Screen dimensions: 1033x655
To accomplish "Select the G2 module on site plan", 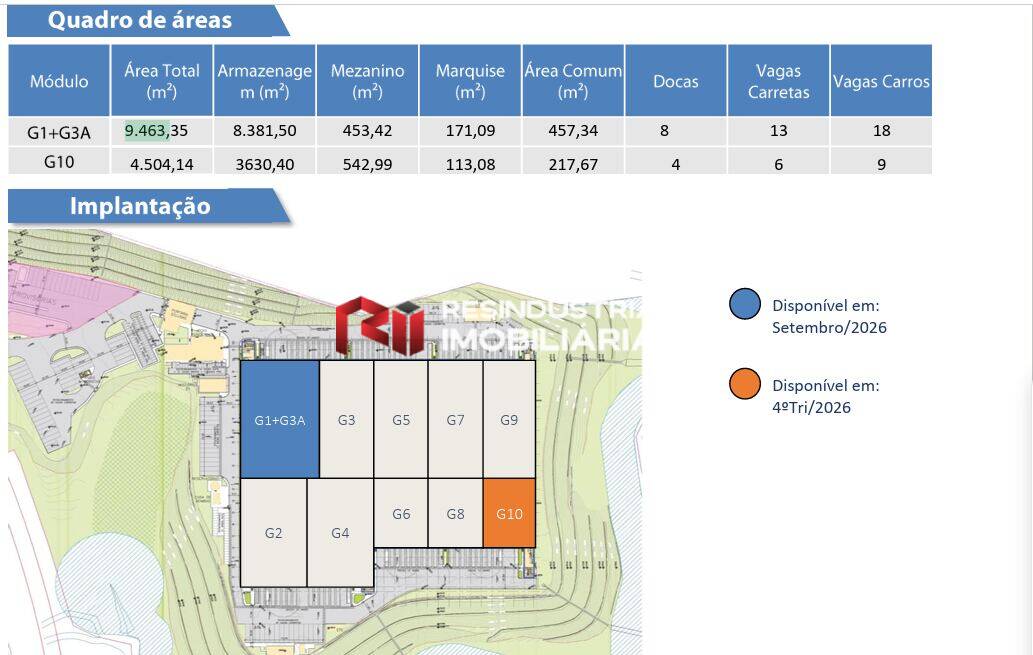I will pos(273,532).
